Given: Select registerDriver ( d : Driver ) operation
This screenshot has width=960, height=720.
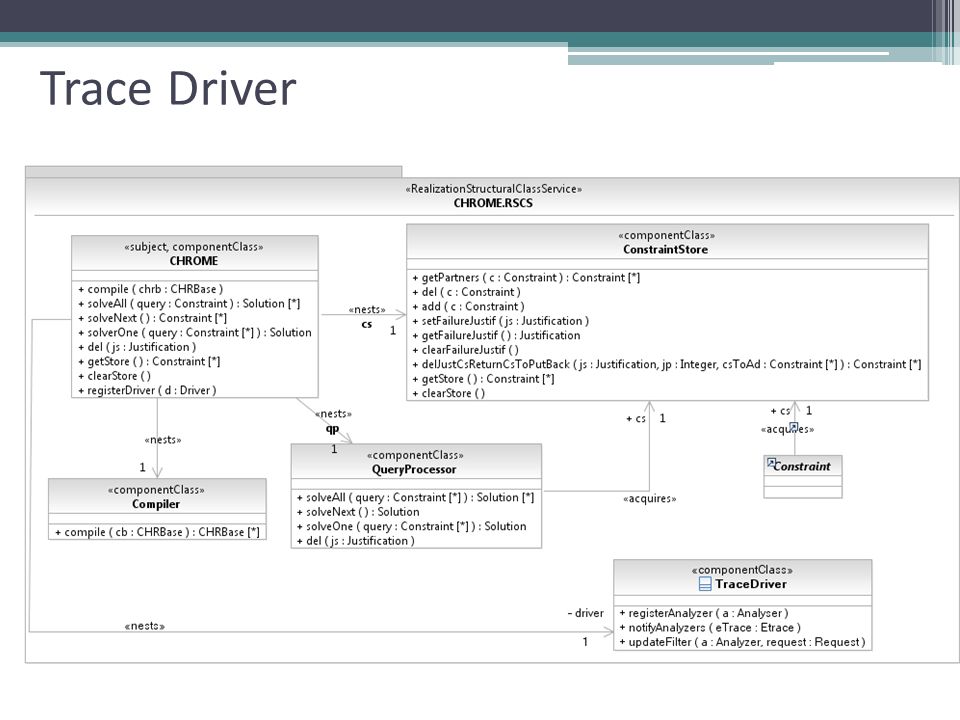Looking at the screenshot, I should point(147,391).
